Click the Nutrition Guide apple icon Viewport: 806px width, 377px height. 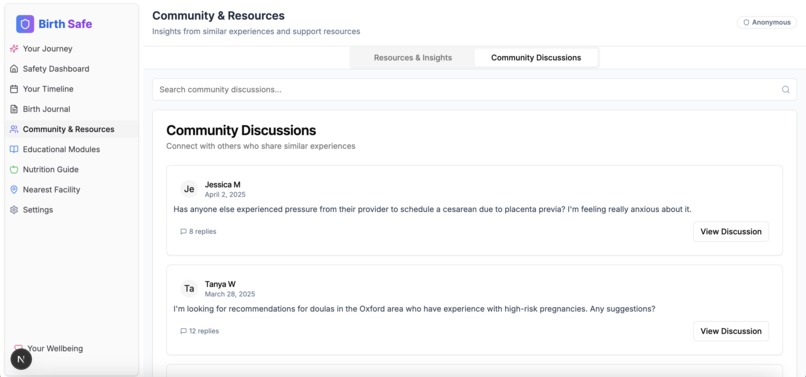click(14, 169)
